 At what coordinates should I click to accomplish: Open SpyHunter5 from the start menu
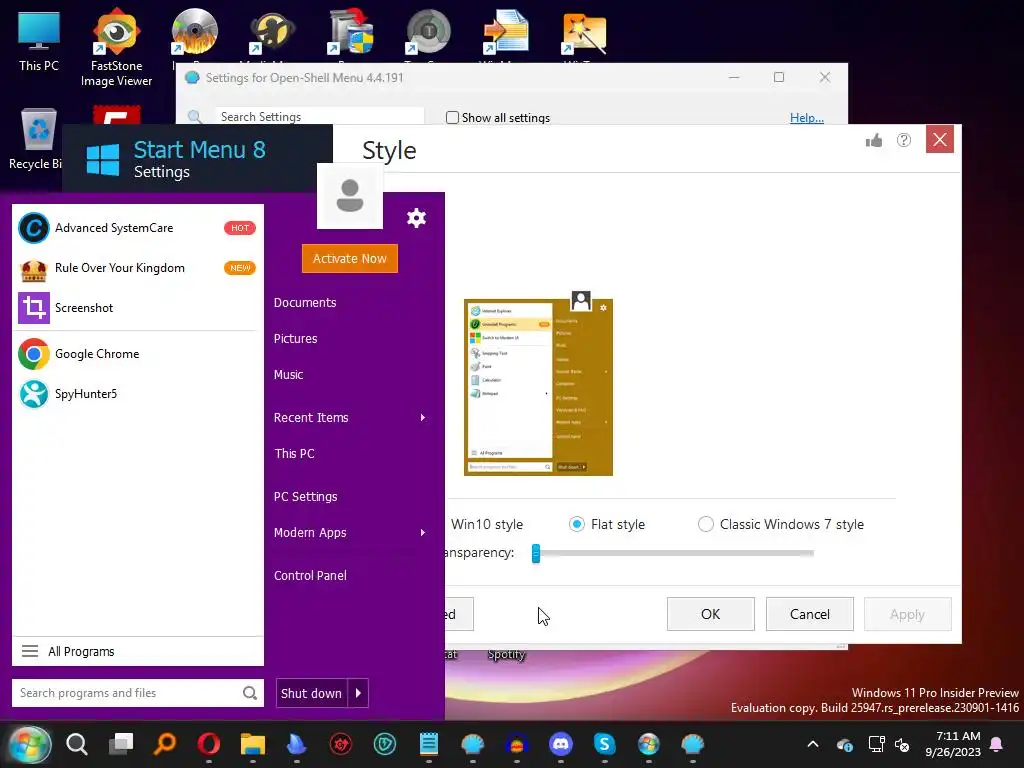point(137,394)
